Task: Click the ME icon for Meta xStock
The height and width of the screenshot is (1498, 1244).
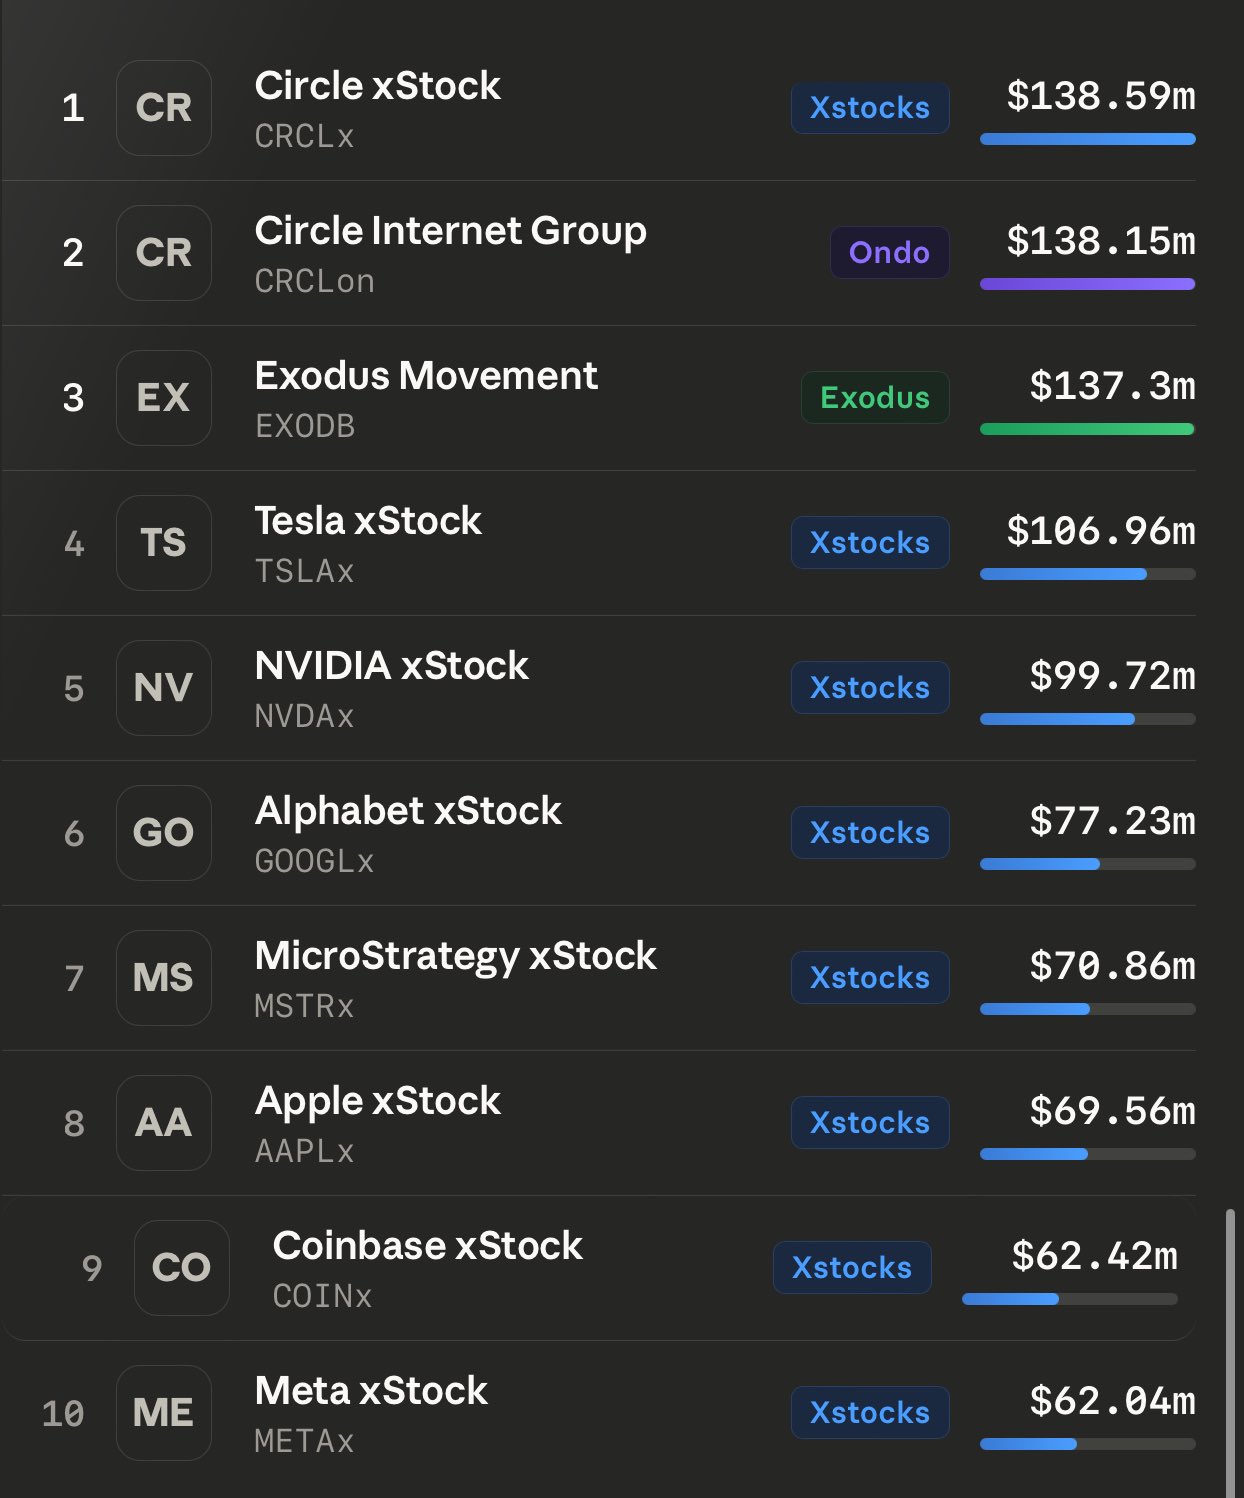Action: point(164,1413)
